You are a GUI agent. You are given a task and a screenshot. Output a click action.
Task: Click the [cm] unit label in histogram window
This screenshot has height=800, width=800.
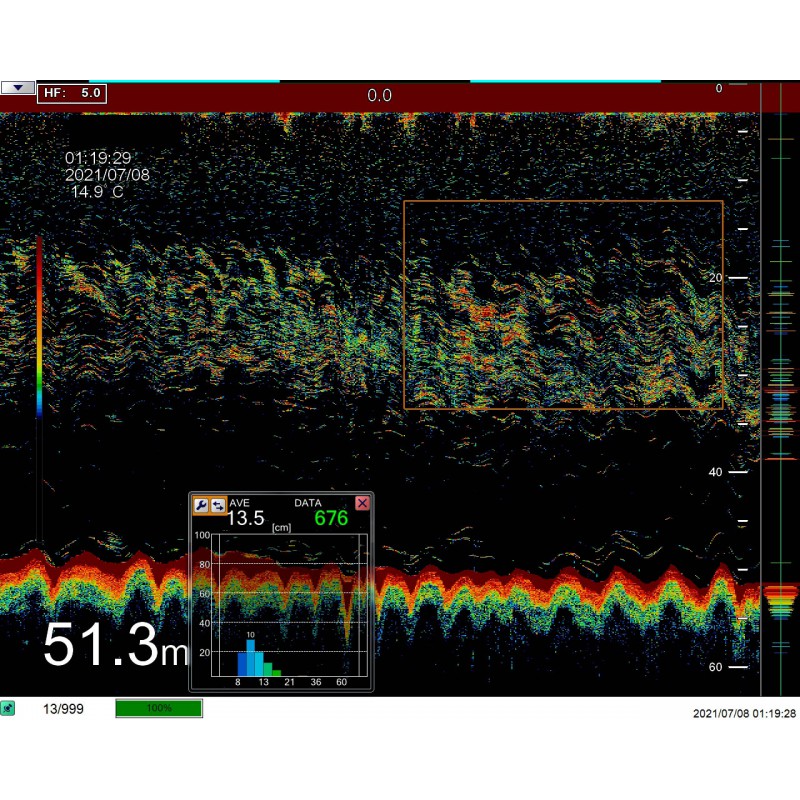281,528
